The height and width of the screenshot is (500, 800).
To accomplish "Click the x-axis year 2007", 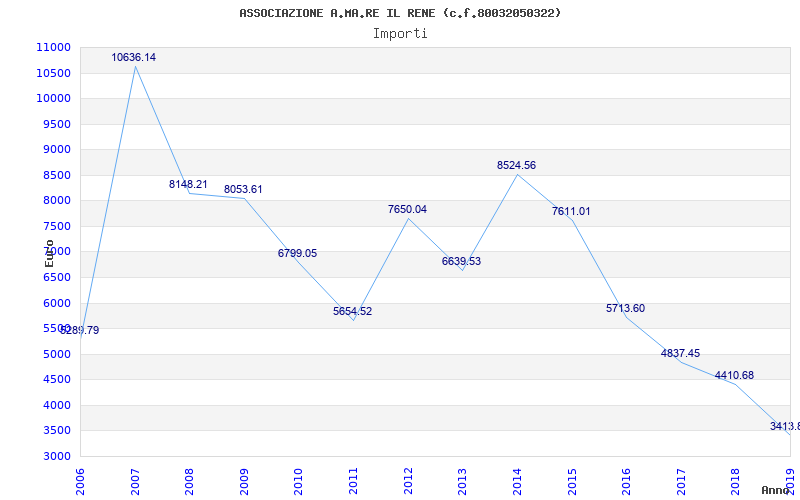I will [x=135, y=482].
